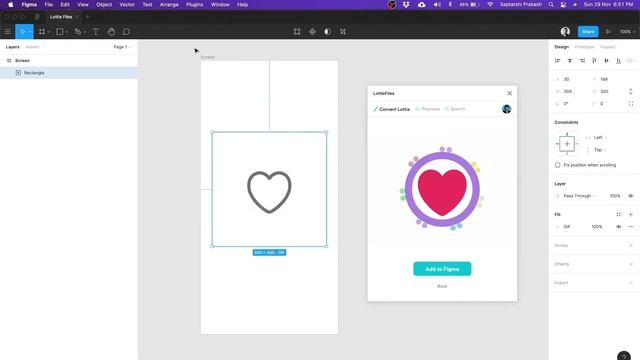Open the Preview tab in LottieFiles

point(427,109)
